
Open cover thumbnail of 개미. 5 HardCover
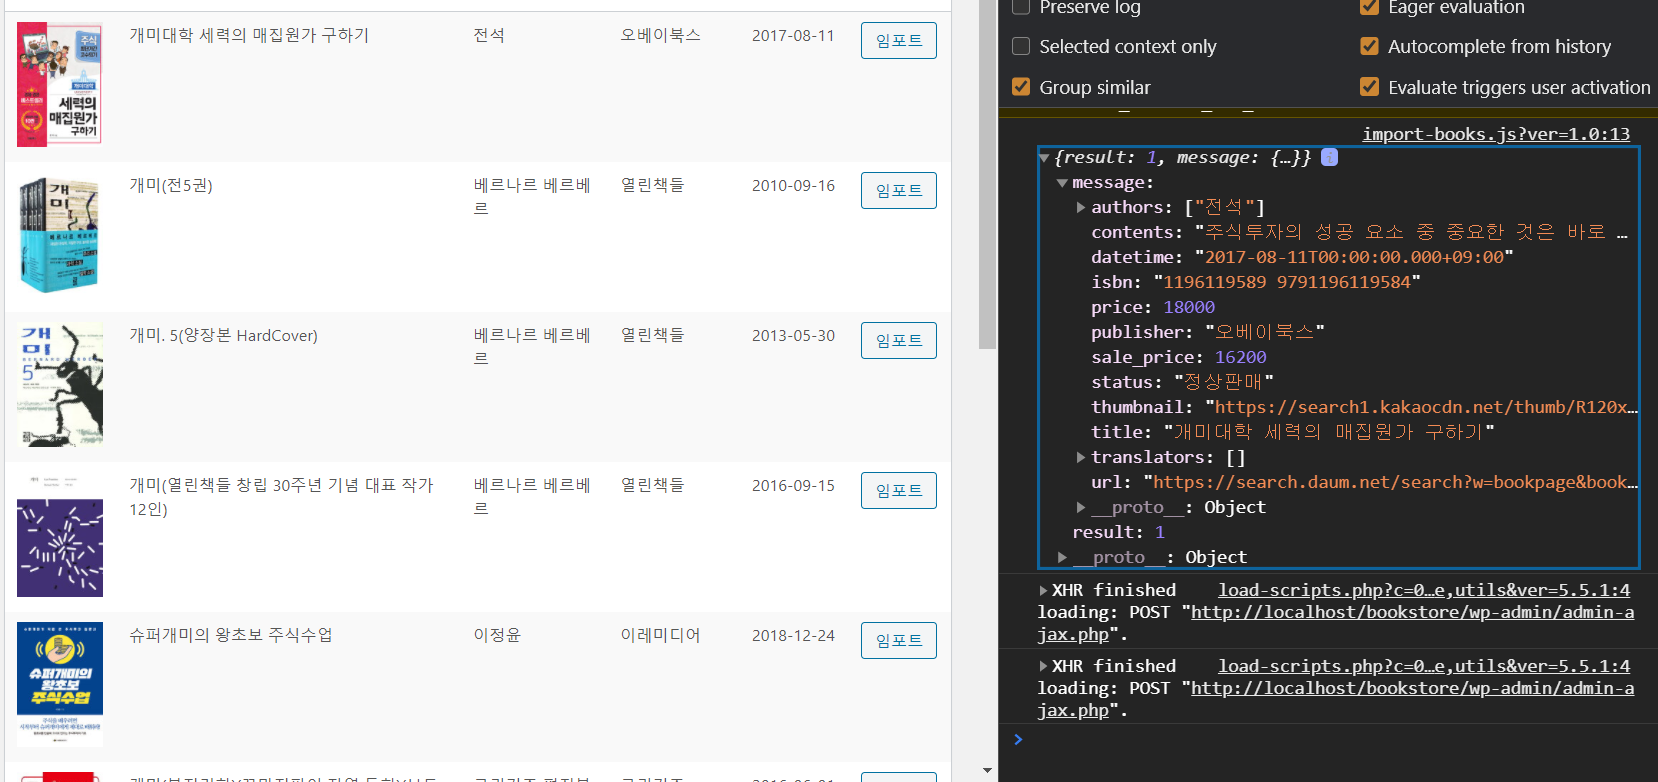pos(60,385)
